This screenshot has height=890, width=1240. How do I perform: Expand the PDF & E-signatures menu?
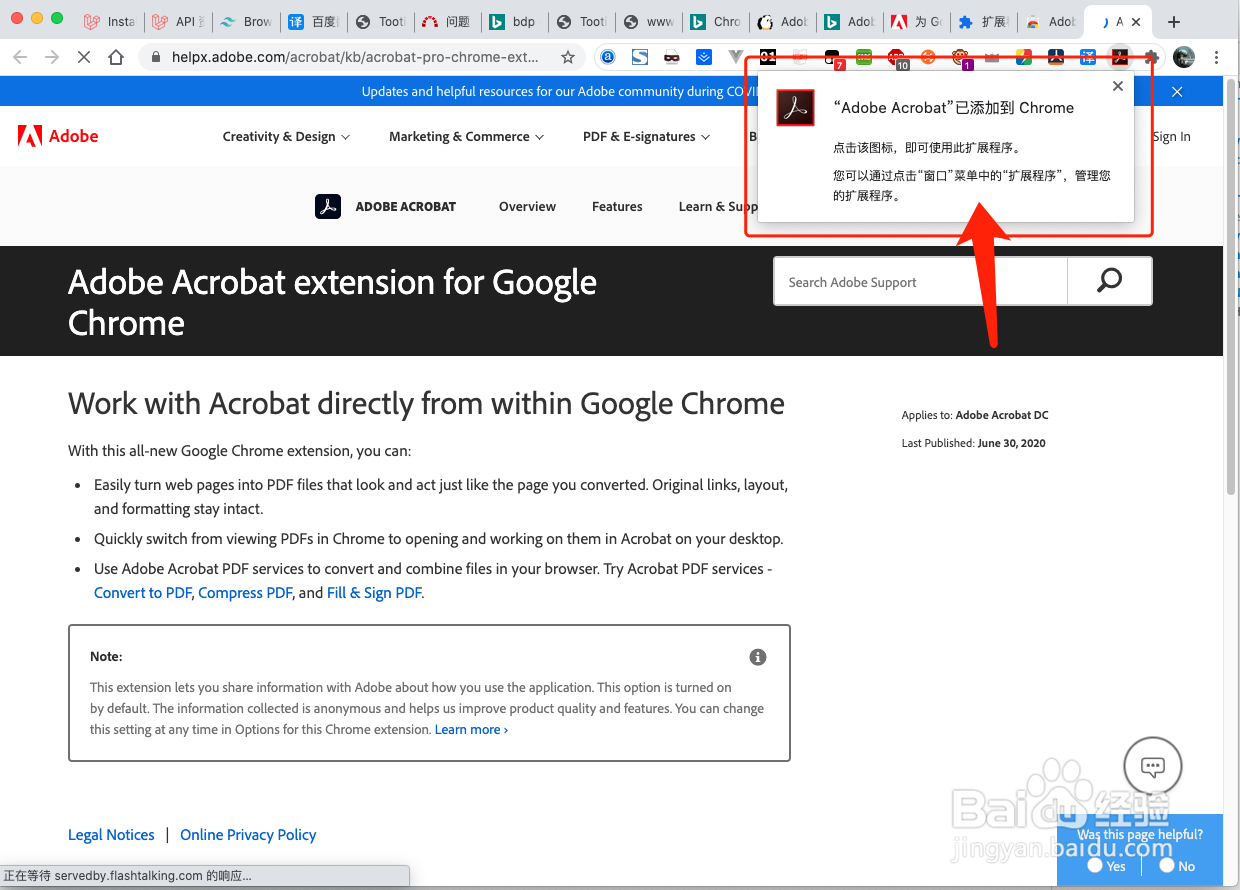pyautogui.click(x=646, y=137)
